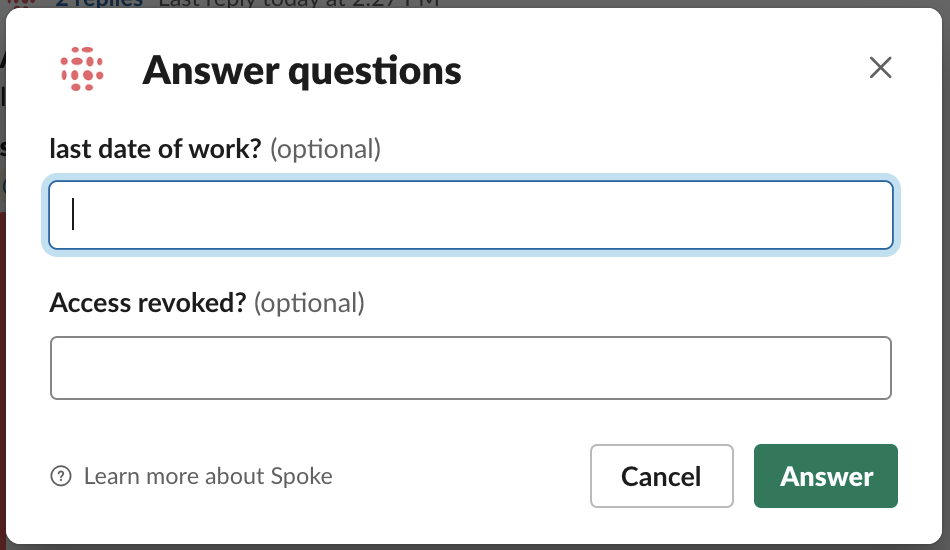The width and height of the screenshot is (950, 550).
Task: Focus the last date of work field
Action: click(x=471, y=215)
